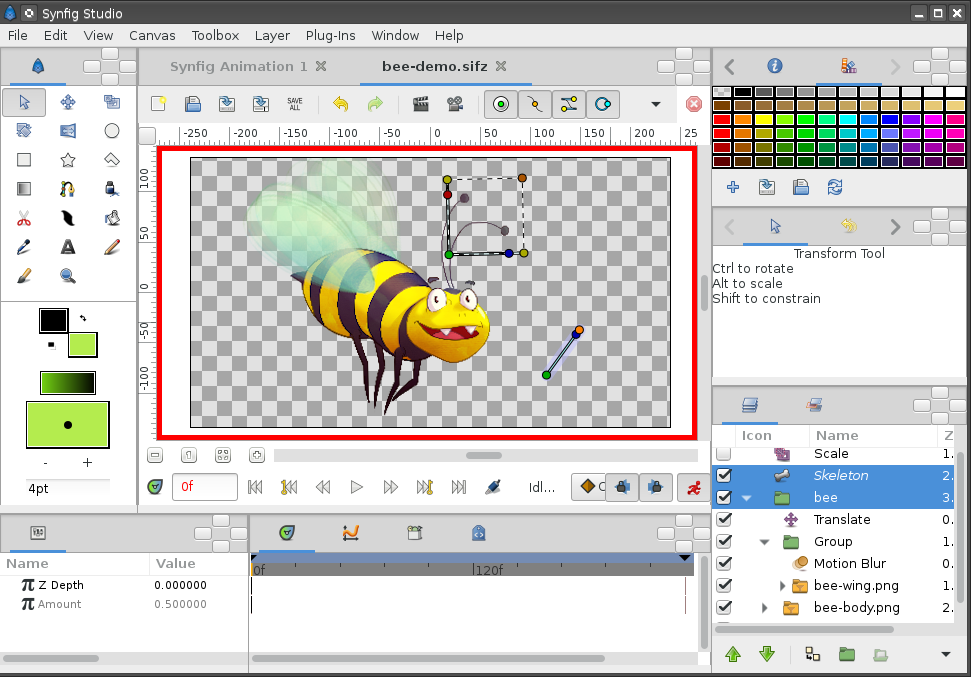This screenshot has height=677, width=971.
Task: Select the Spline tool
Action: point(67,188)
